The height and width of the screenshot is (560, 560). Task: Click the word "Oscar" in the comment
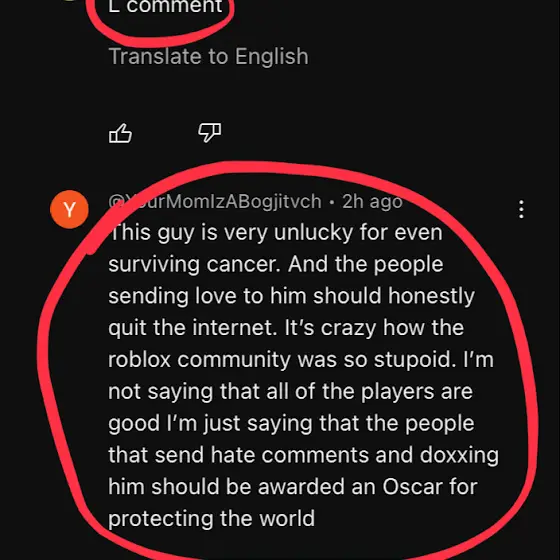(x=412, y=486)
